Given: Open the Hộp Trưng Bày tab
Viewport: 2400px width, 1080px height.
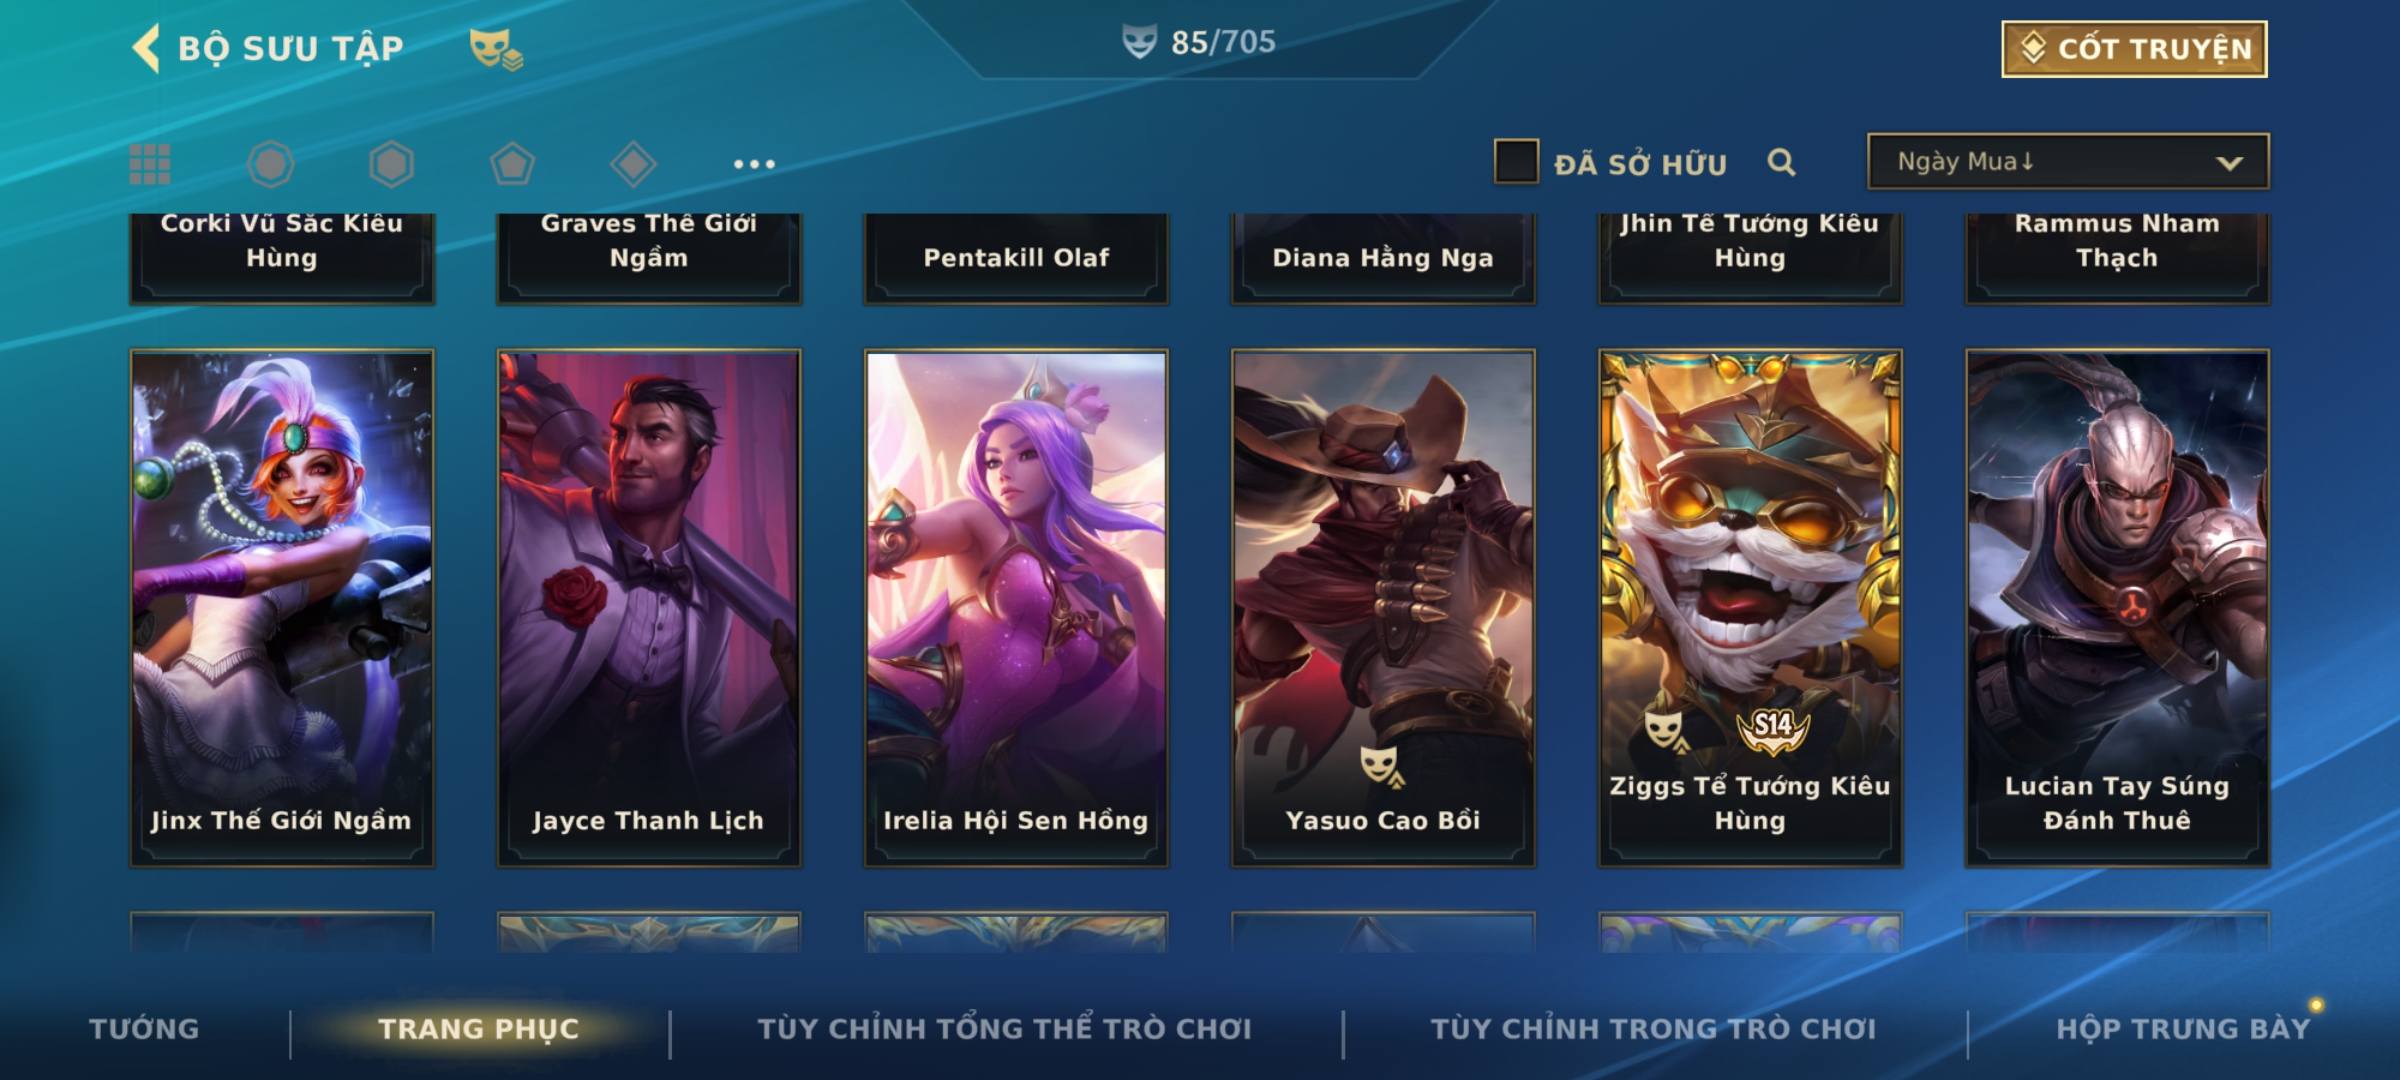Looking at the screenshot, I should 2183,1028.
